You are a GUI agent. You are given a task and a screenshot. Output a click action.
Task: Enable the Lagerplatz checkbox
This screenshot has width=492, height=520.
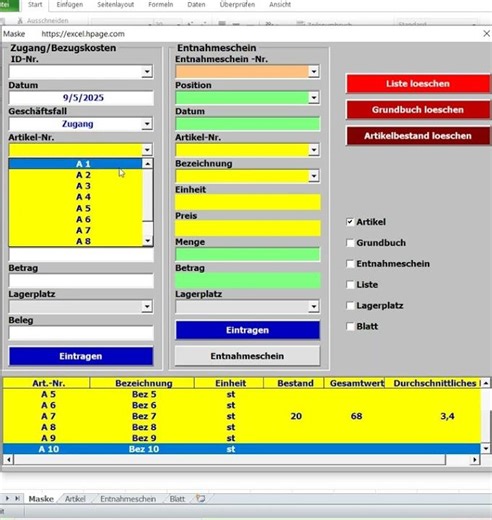pos(350,306)
